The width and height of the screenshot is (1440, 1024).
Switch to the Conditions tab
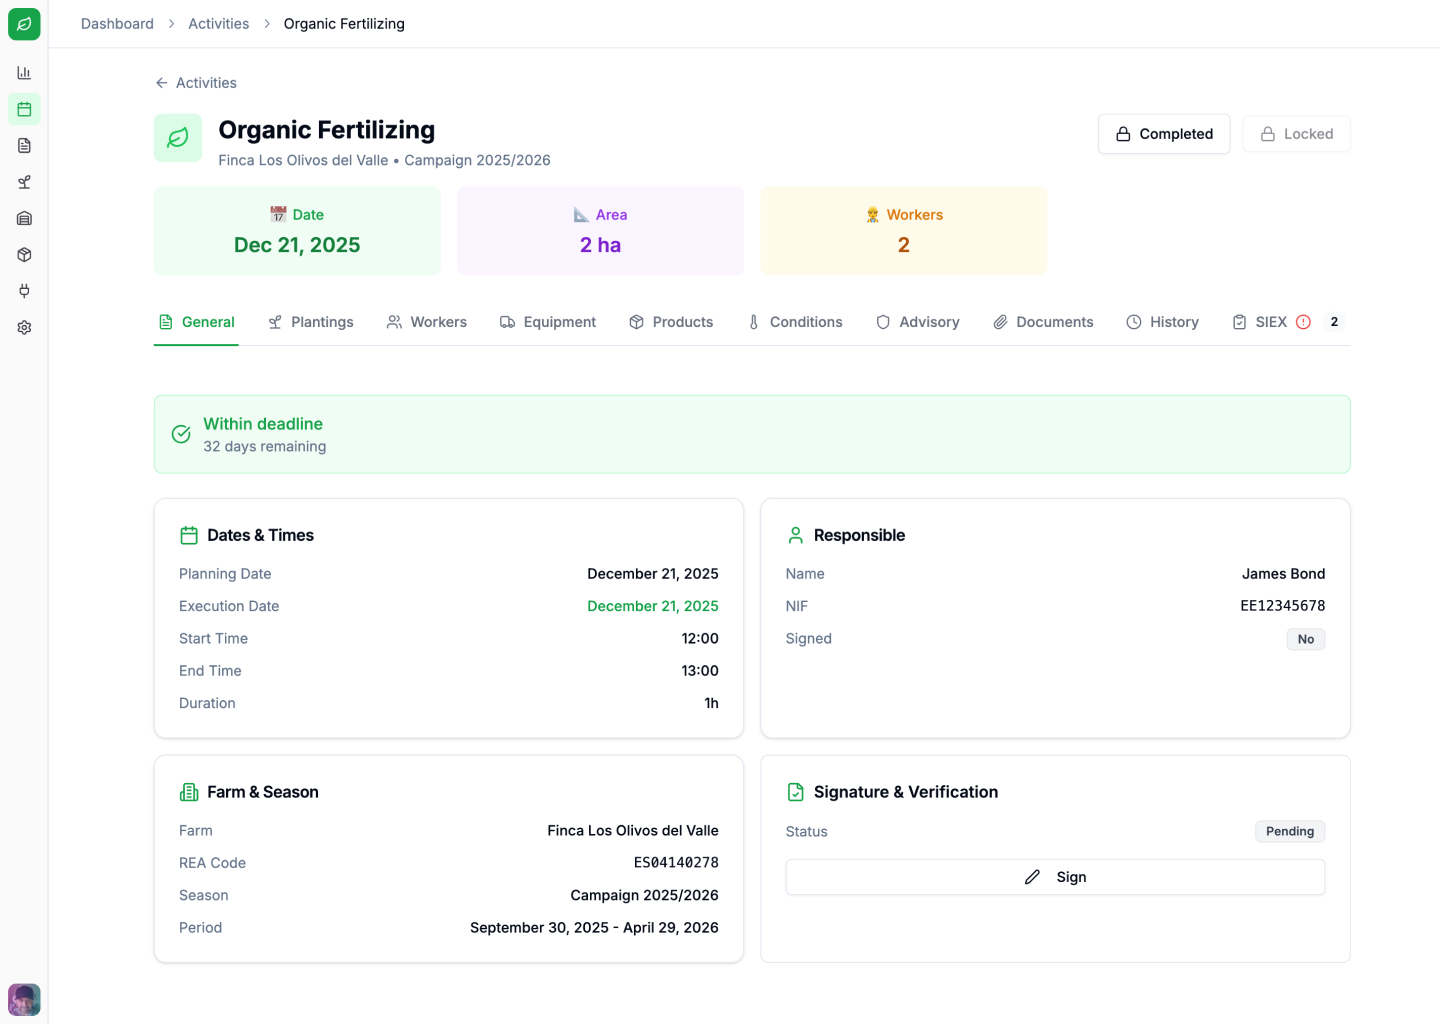795,321
